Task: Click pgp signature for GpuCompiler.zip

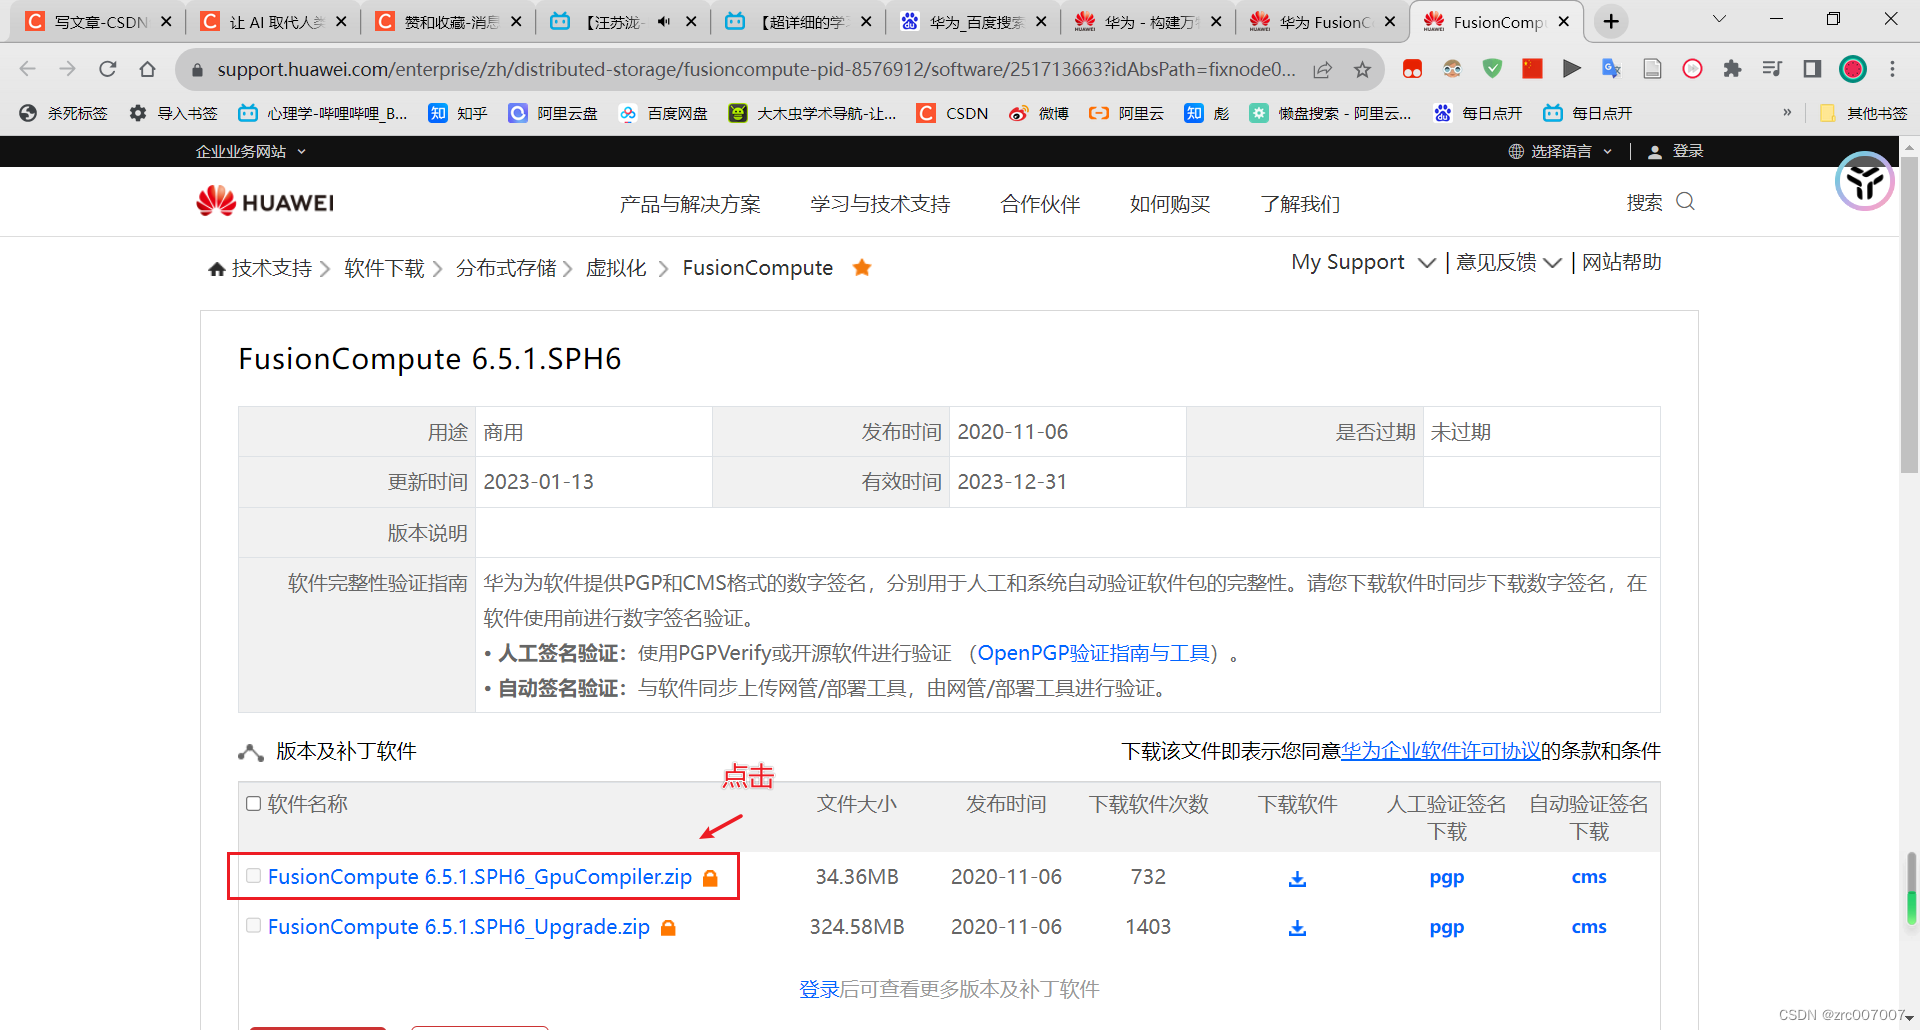Action: coord(1446,877)
